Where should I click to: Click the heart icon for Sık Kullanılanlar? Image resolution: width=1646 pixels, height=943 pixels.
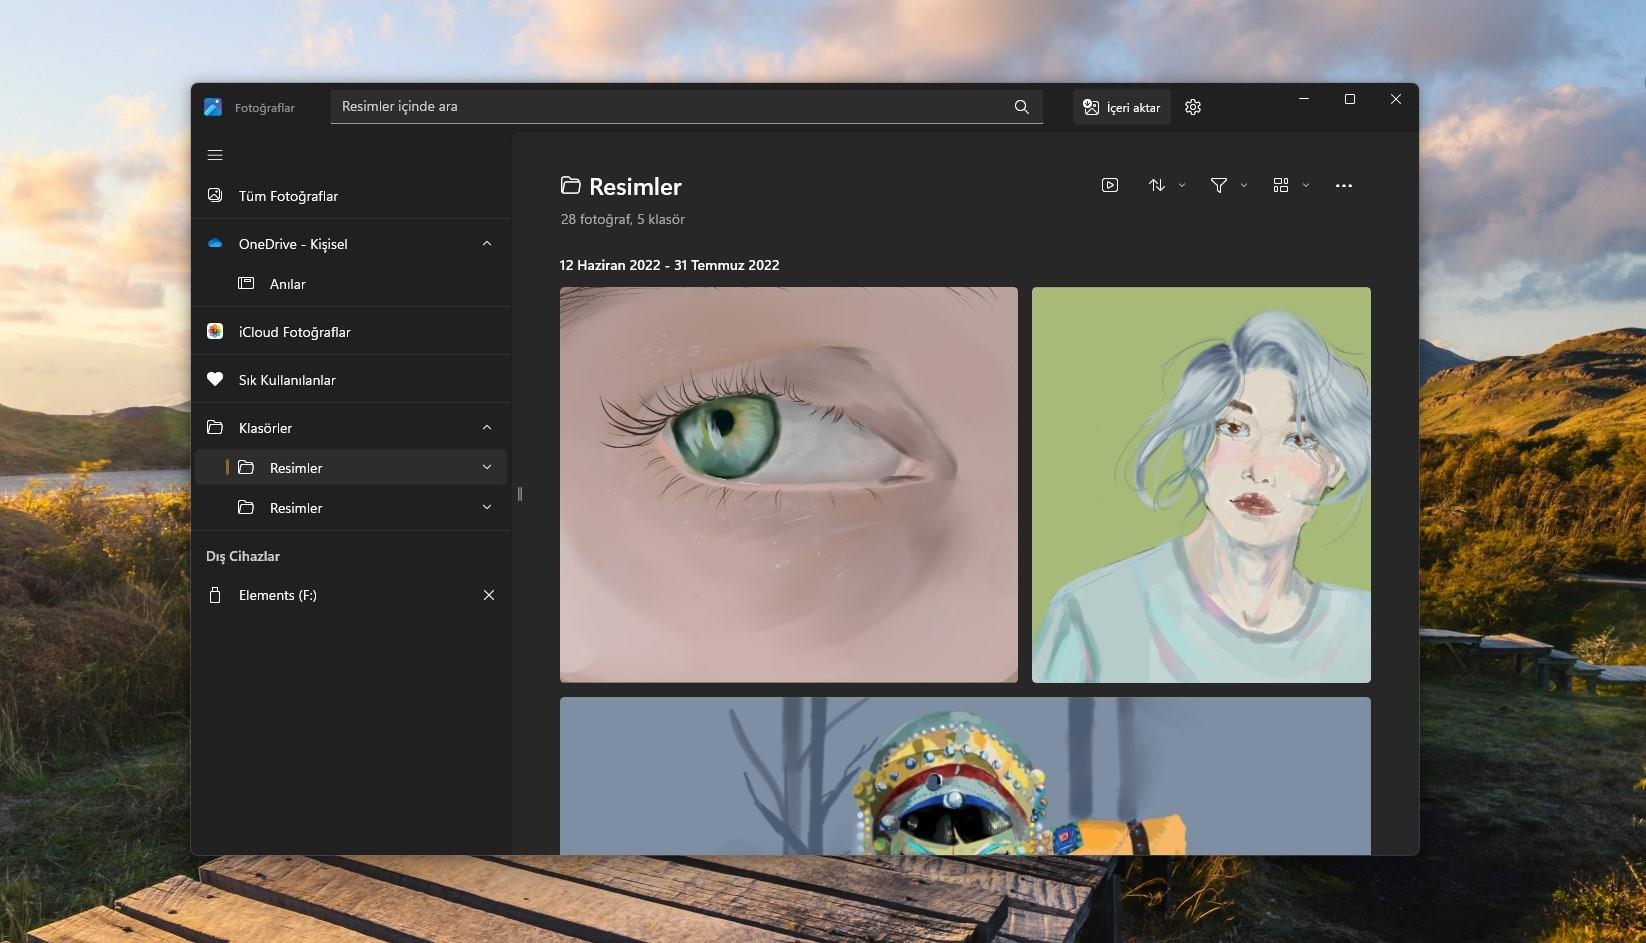click(x=215, y=379)
